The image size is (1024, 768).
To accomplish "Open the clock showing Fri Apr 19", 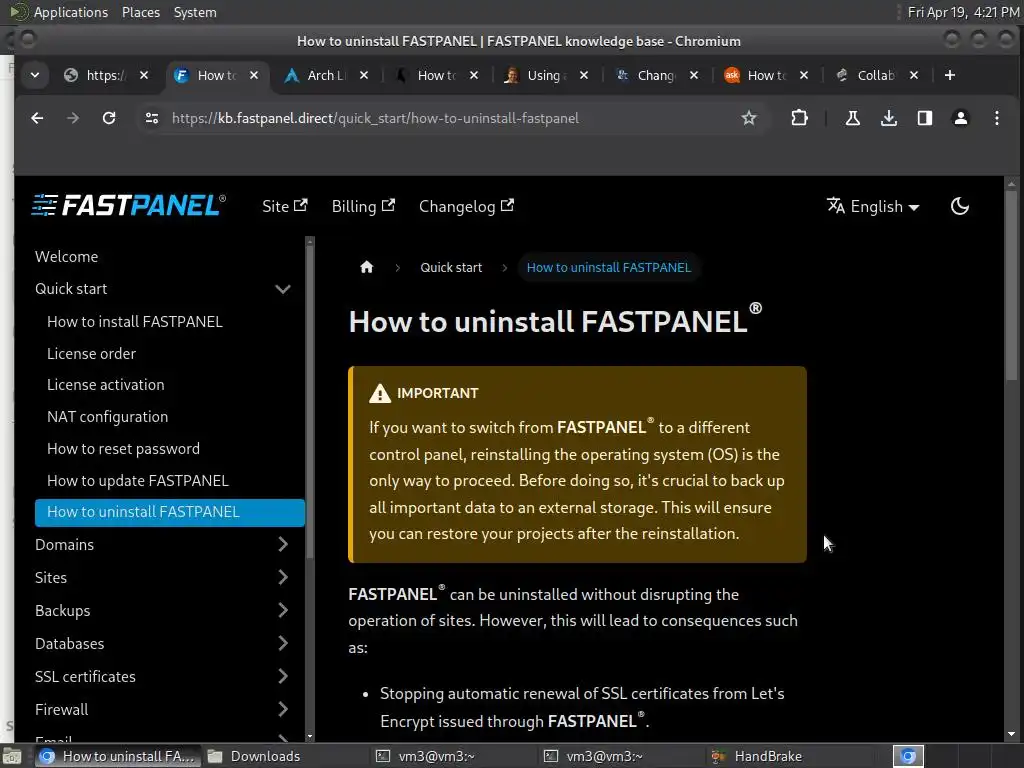I will [x=963, y=12].
